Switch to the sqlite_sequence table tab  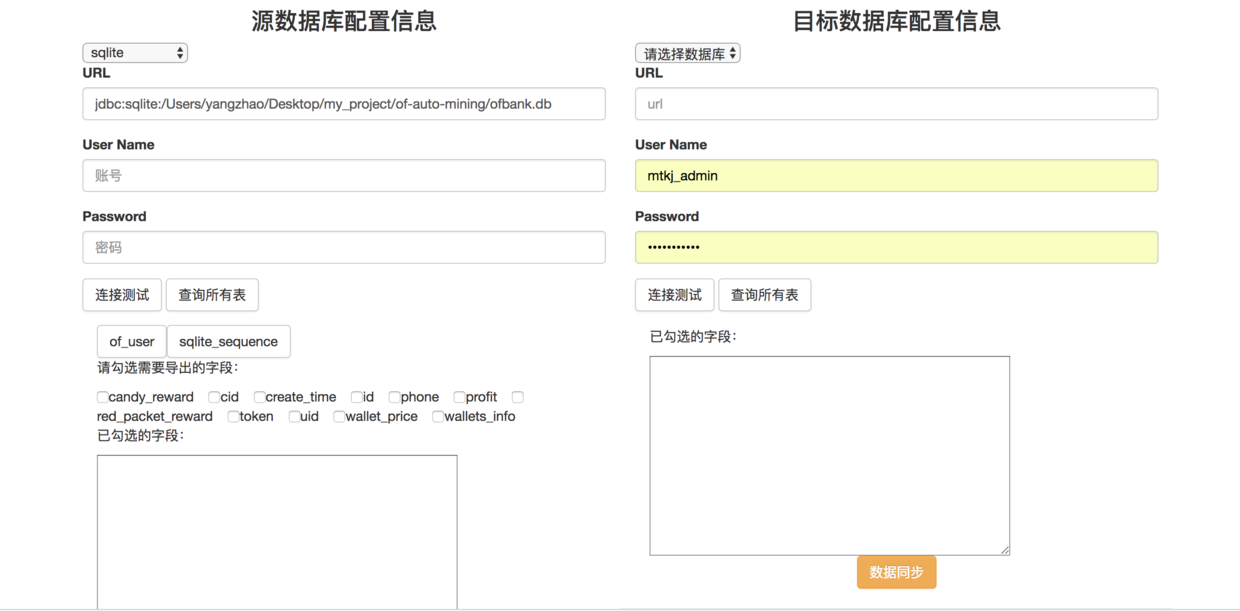[229, 342]
